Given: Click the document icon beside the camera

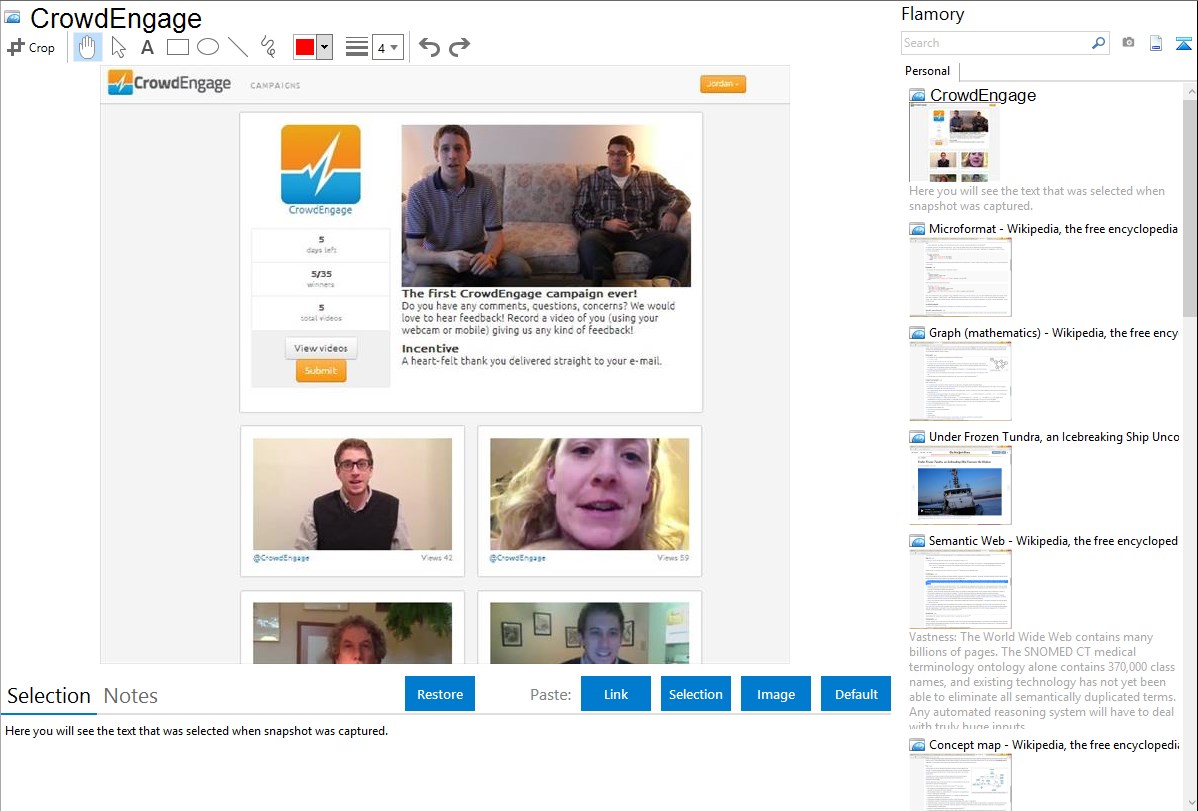Looking at the screenshot, I should (1156, 43).
